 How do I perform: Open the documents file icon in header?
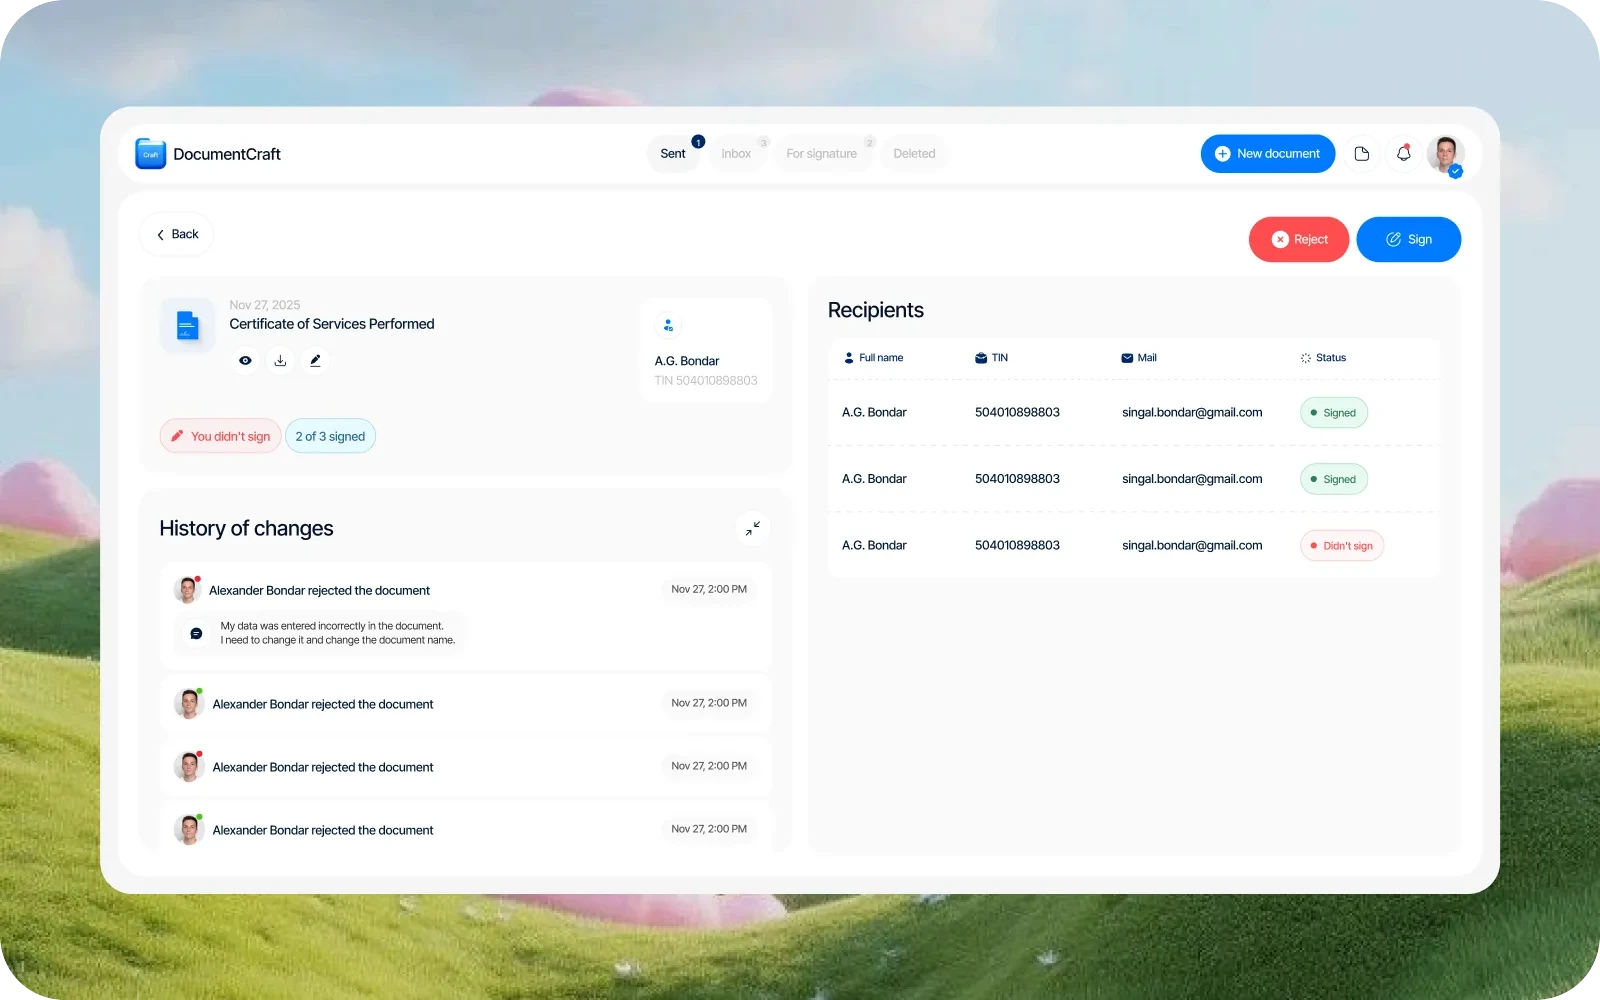(x=1361, y=154)
